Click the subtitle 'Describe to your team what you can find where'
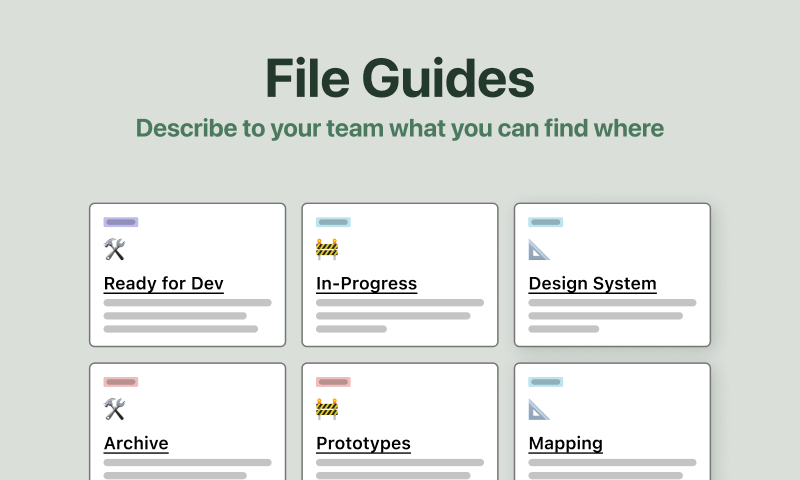Image resolution: width=800 pixels, height=480 pixels. [x=400, y=128]
